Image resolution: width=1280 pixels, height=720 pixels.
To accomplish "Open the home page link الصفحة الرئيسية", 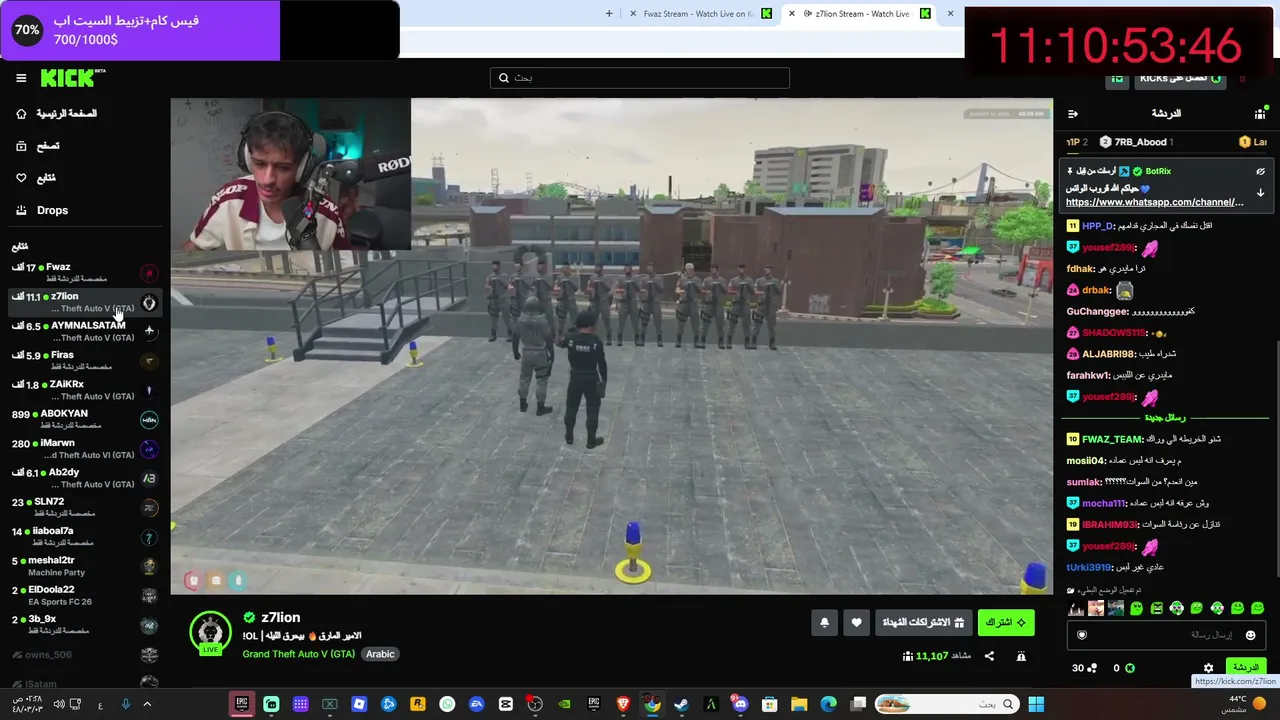I will coord(56,114).
